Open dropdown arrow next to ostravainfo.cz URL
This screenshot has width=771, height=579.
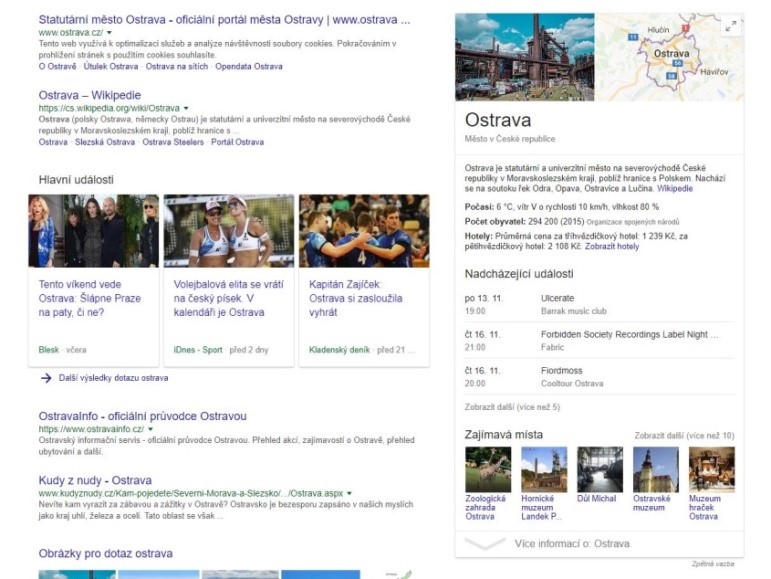point(150,429)
